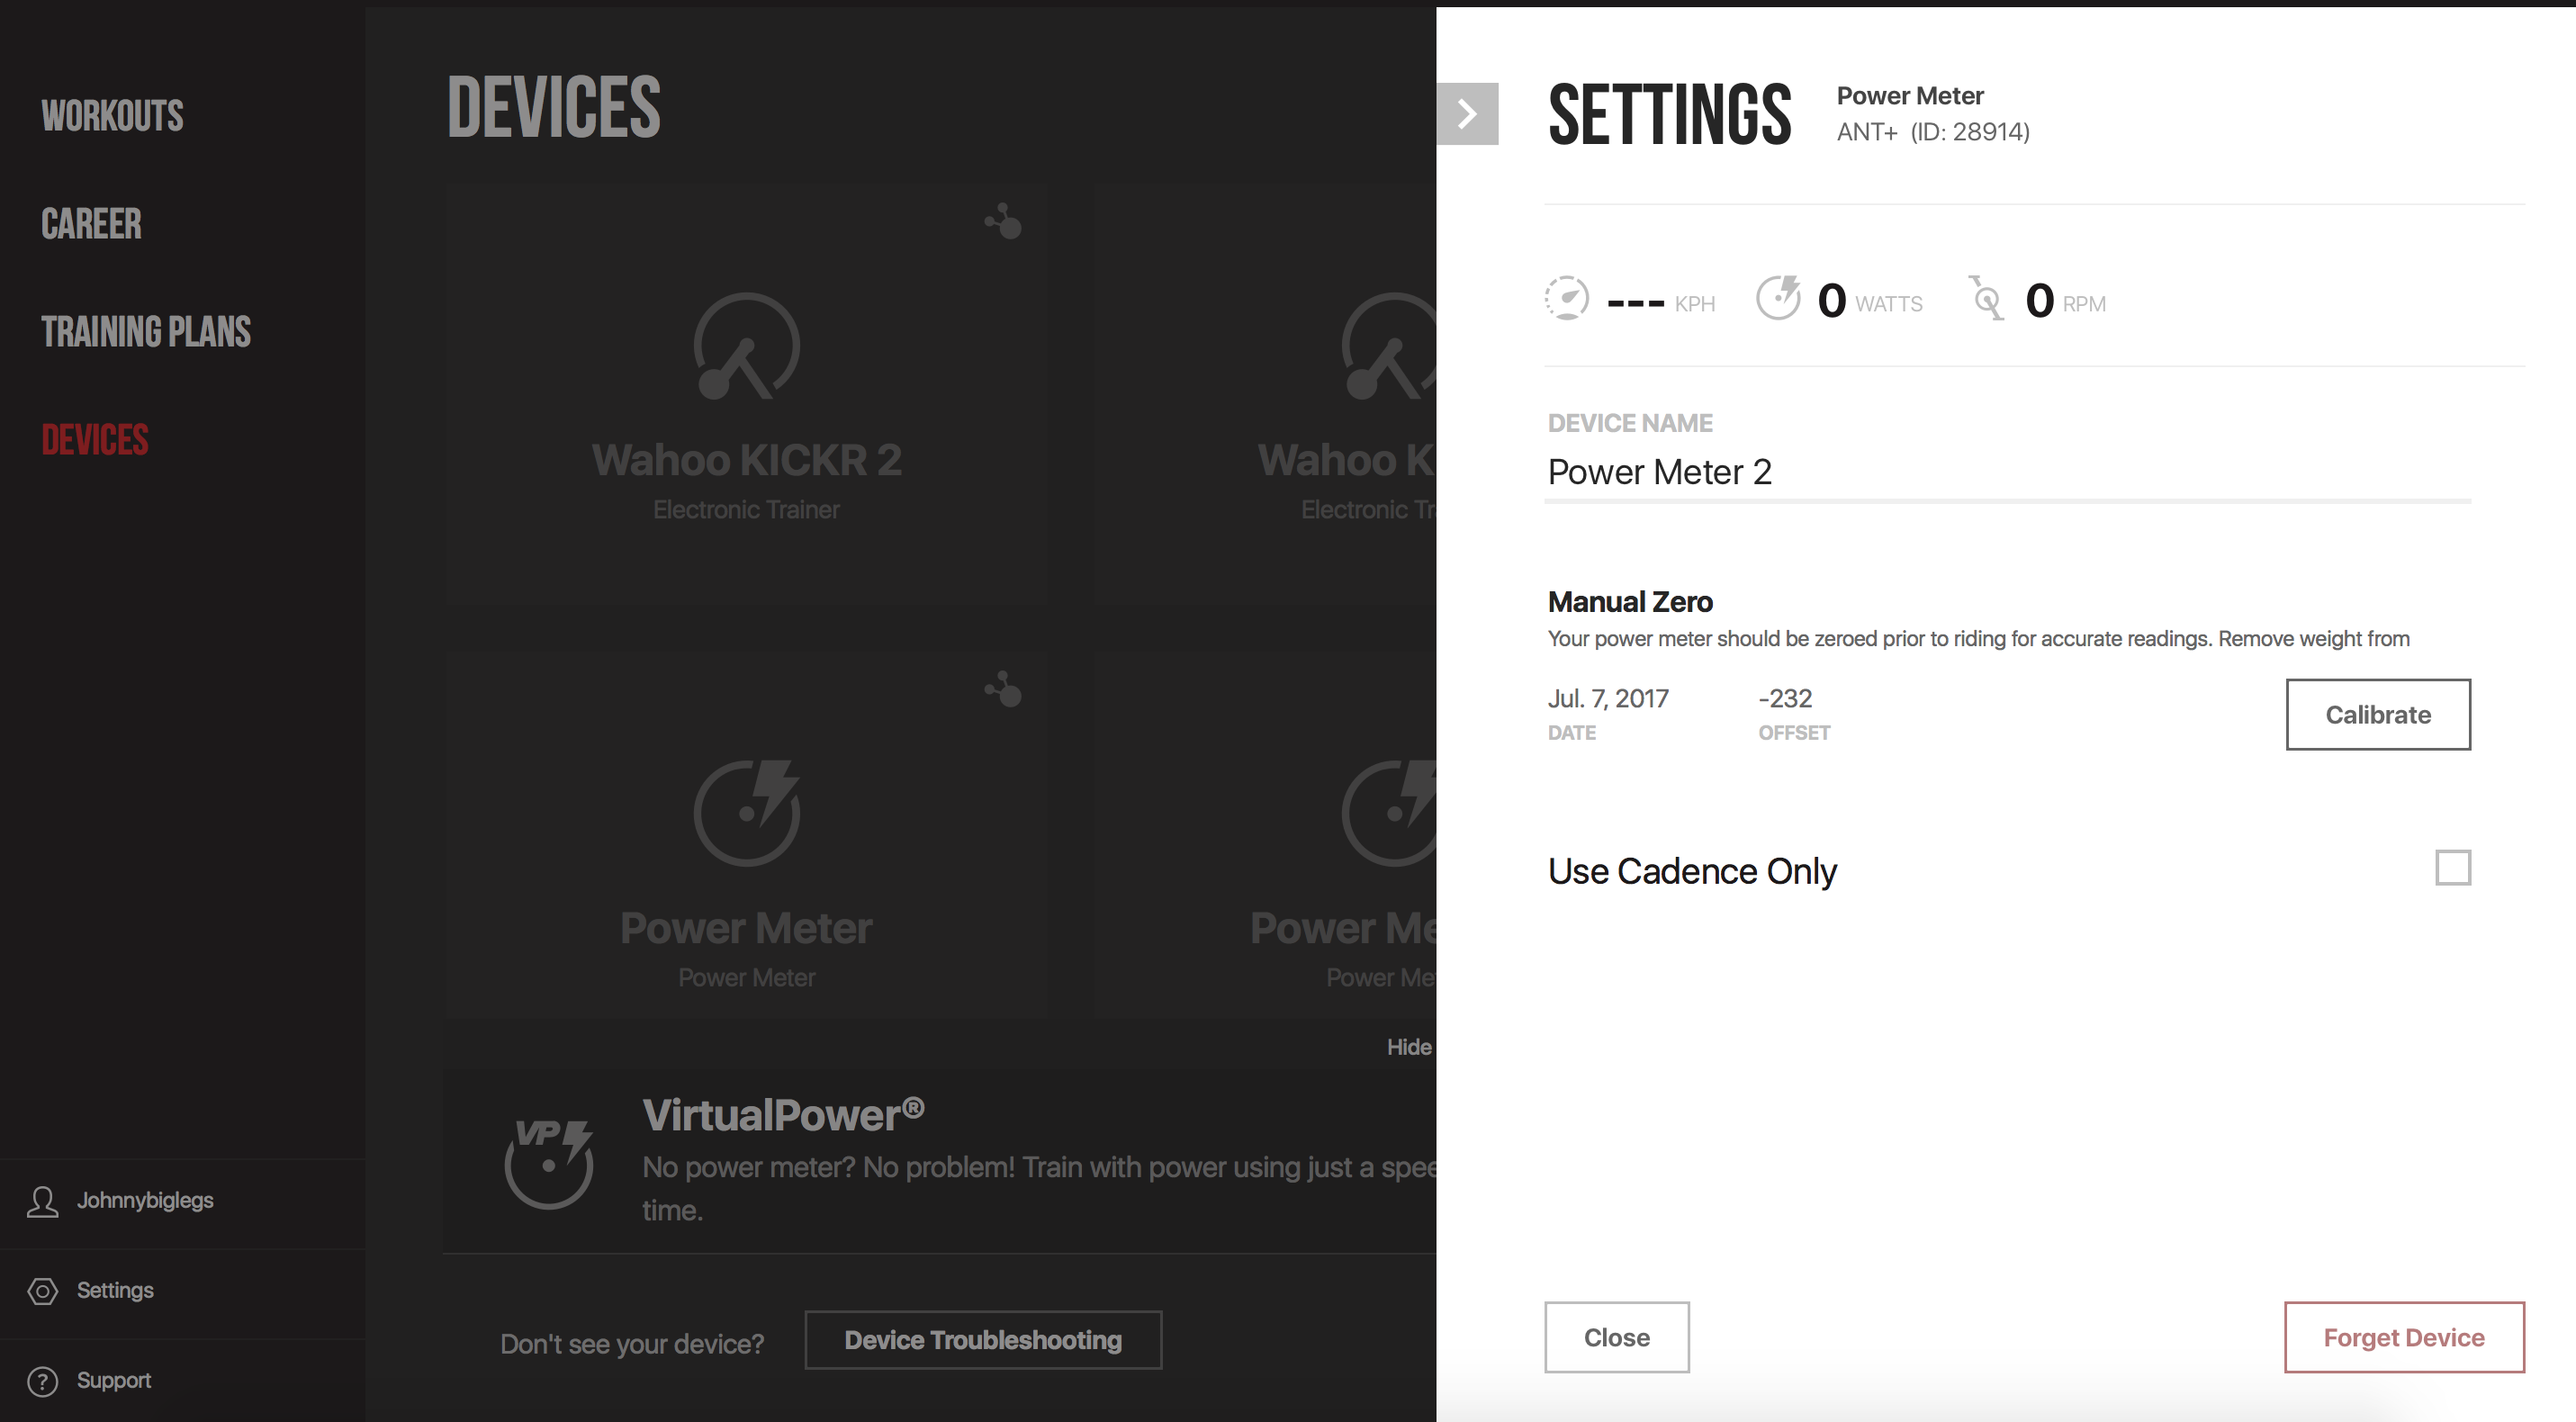Click the ANT+ icon on Wahoo KICKR 2
The image size is (2576, 1422).
(x=1003, y=221)
